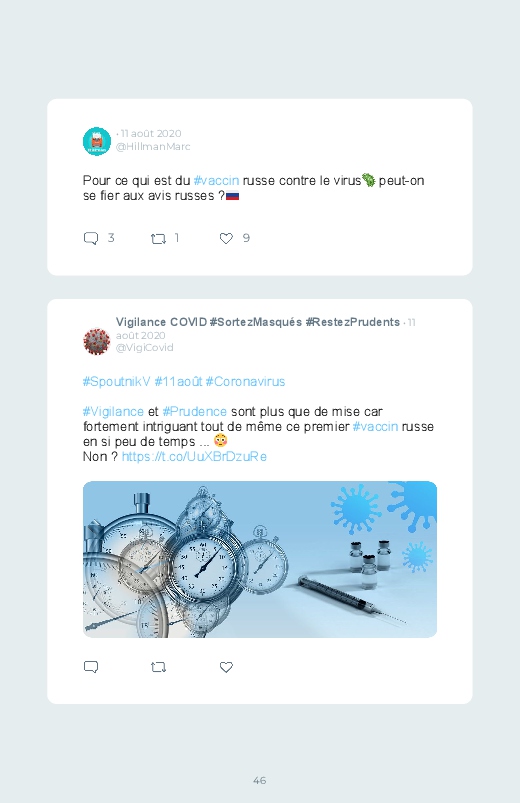
Task: Like the VigiCovid tweet with the heart icon
Action: pyautogui.click(x=226, y=667)
